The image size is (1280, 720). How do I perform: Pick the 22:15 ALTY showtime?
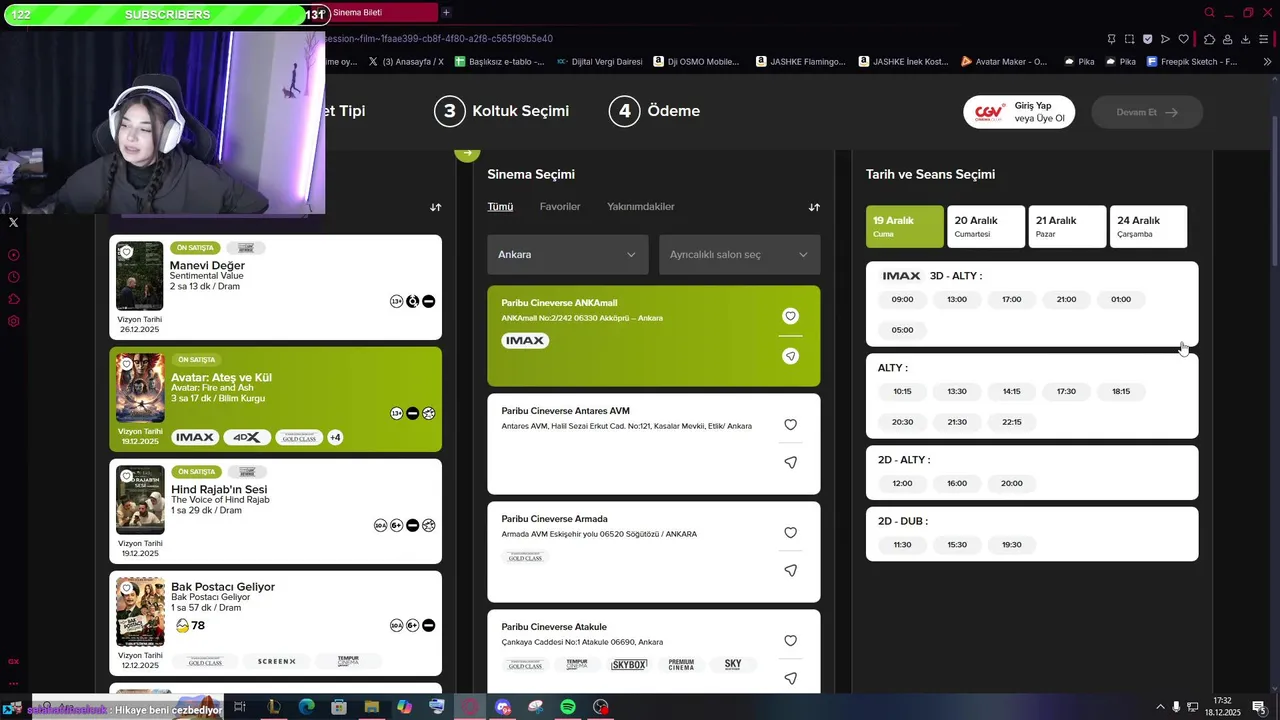1011,422
